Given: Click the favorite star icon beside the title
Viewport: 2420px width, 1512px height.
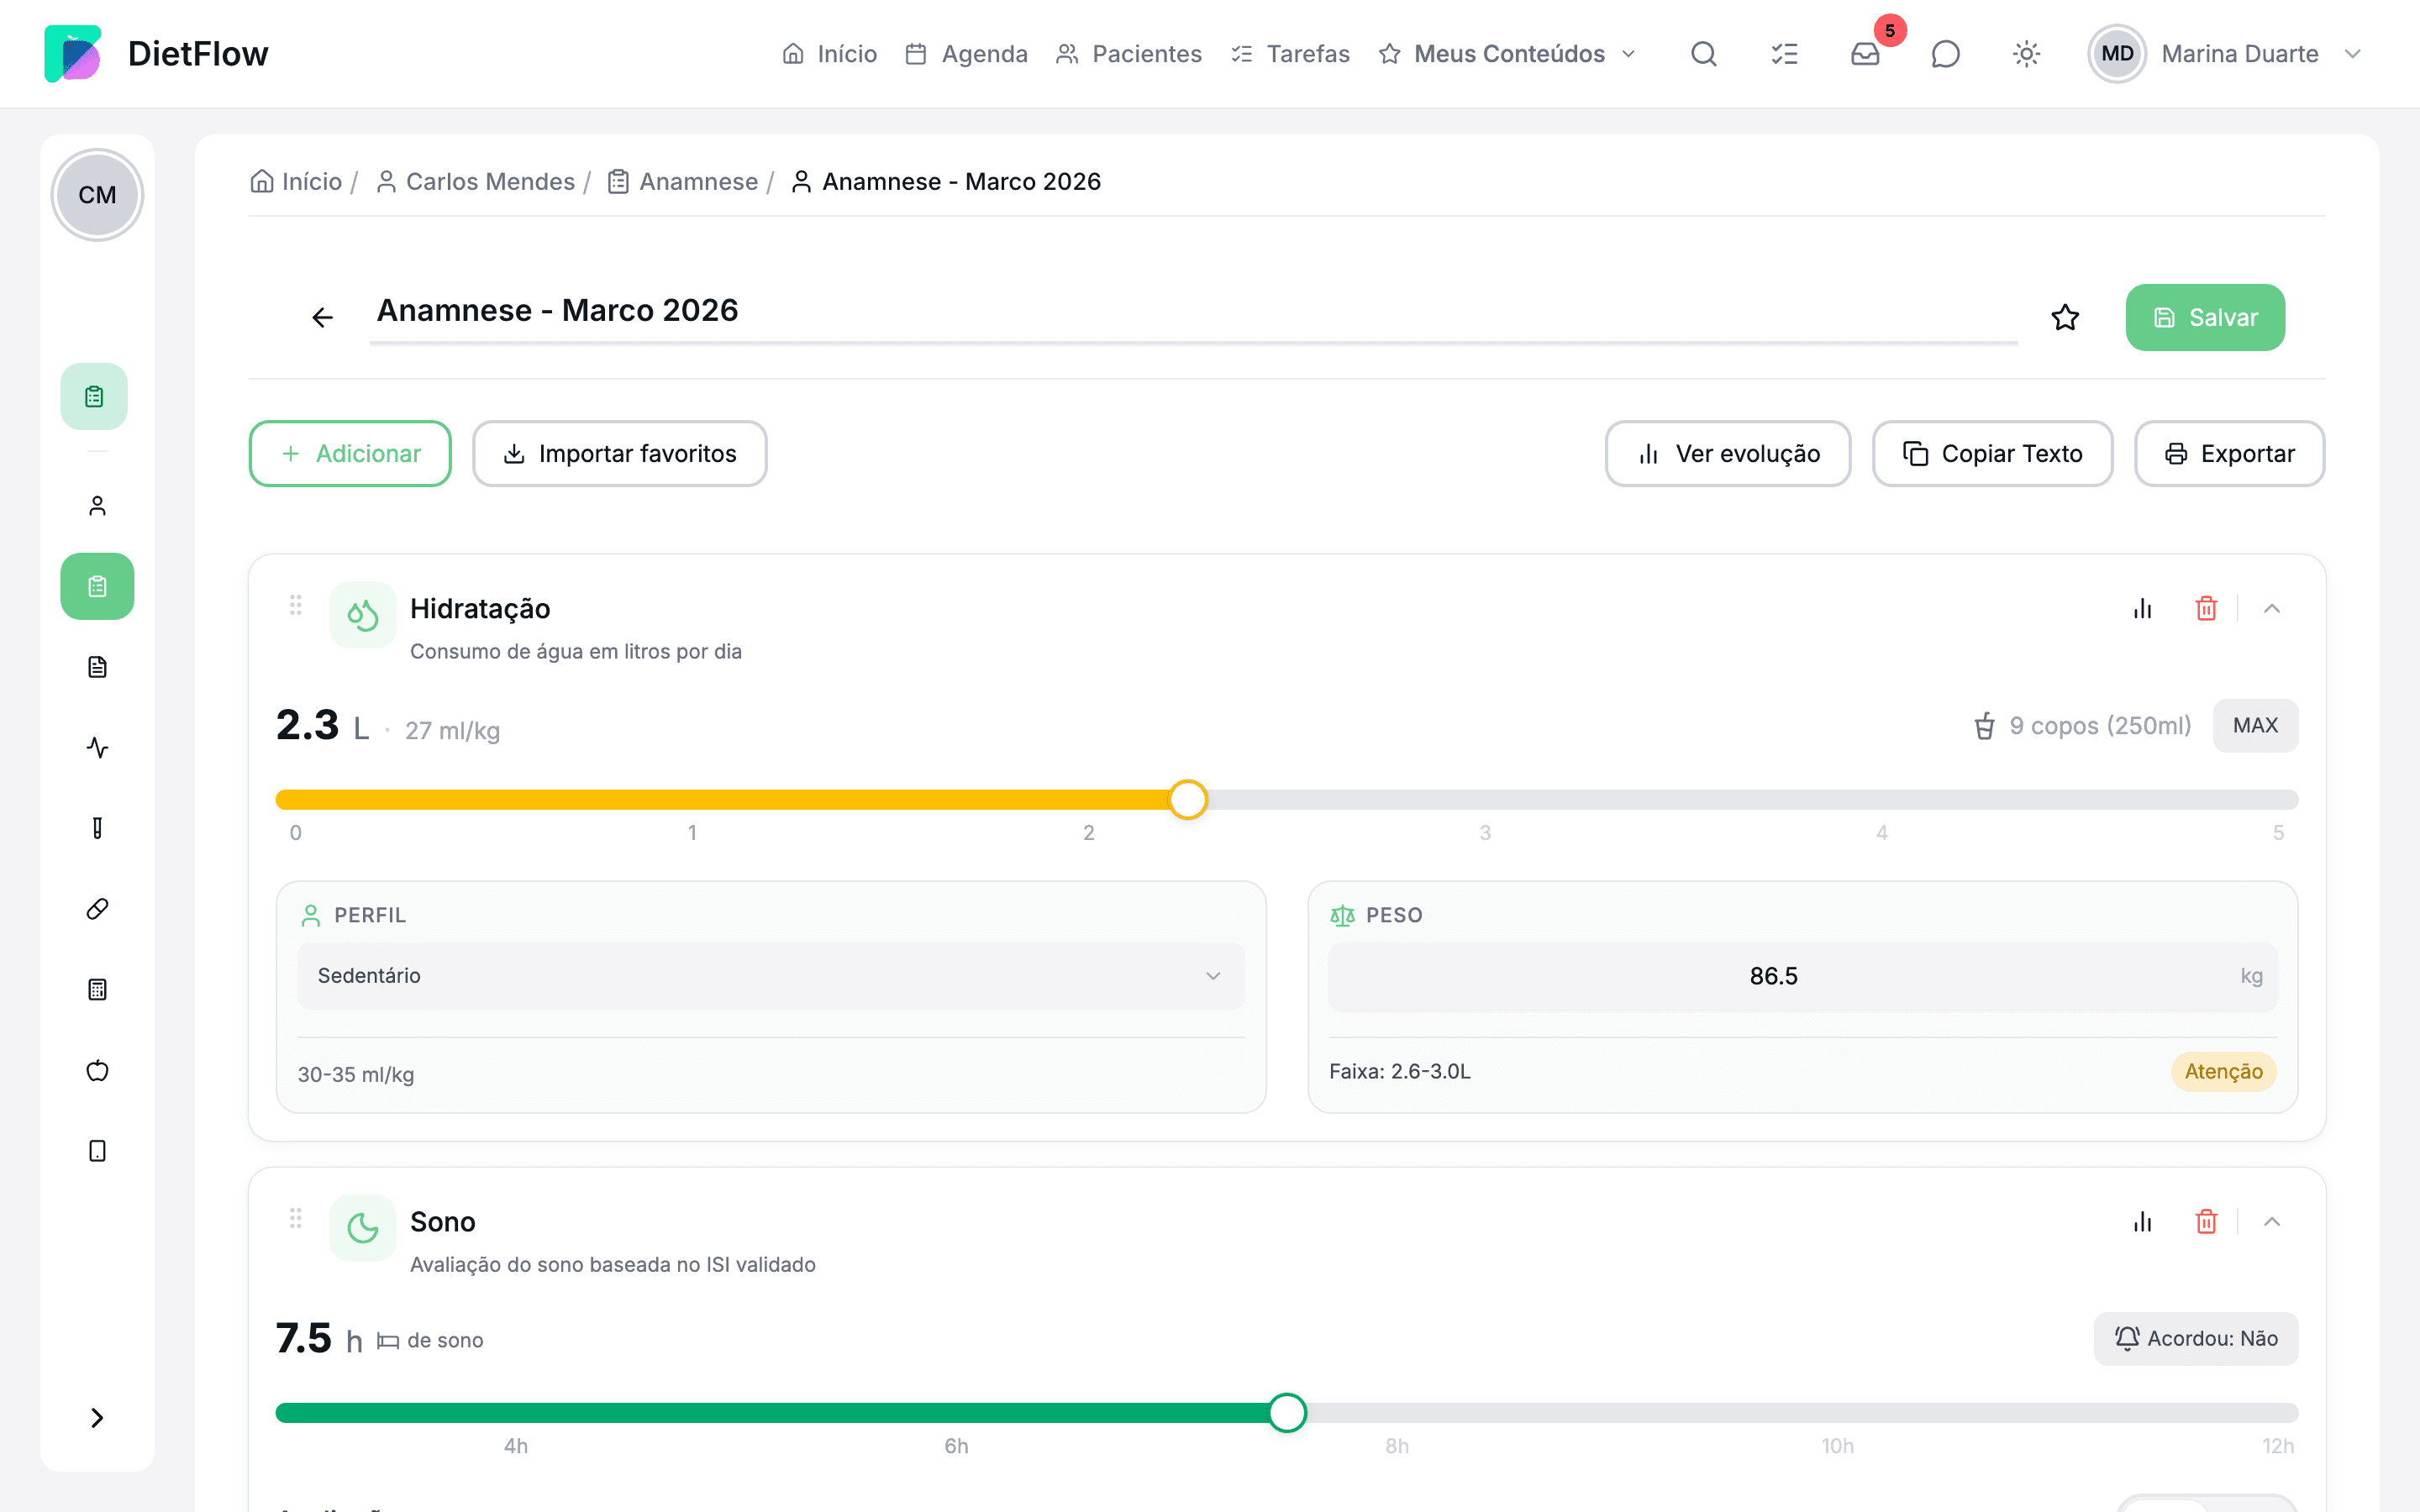Looking at the screenshot, I should (x=2065, y=317).
